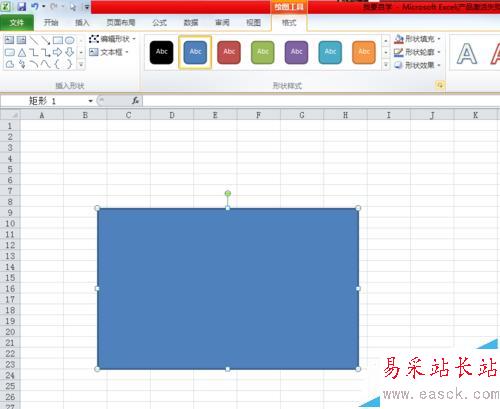Click the Redo icon in quick access toolbar

tap(54, 6)
